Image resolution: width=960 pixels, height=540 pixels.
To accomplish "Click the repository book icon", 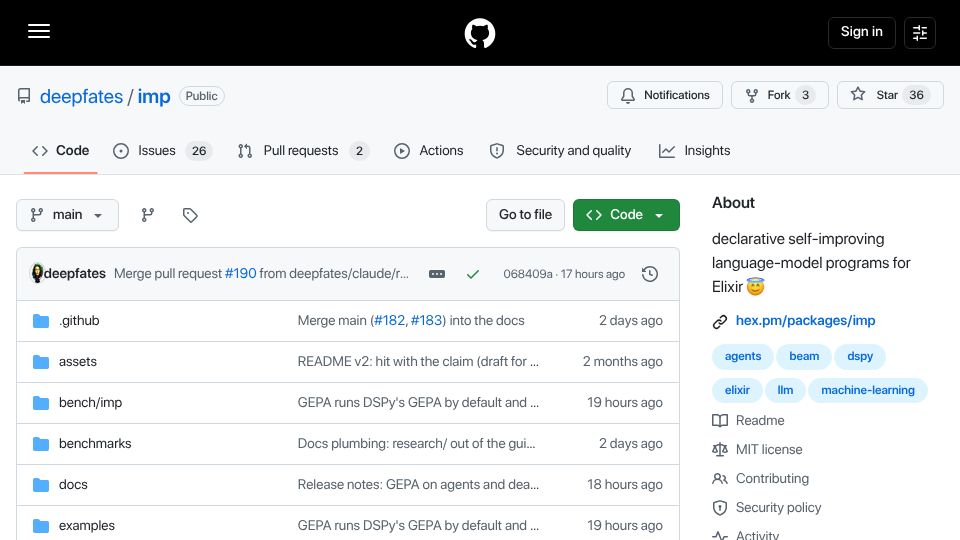I will [24, 96].
